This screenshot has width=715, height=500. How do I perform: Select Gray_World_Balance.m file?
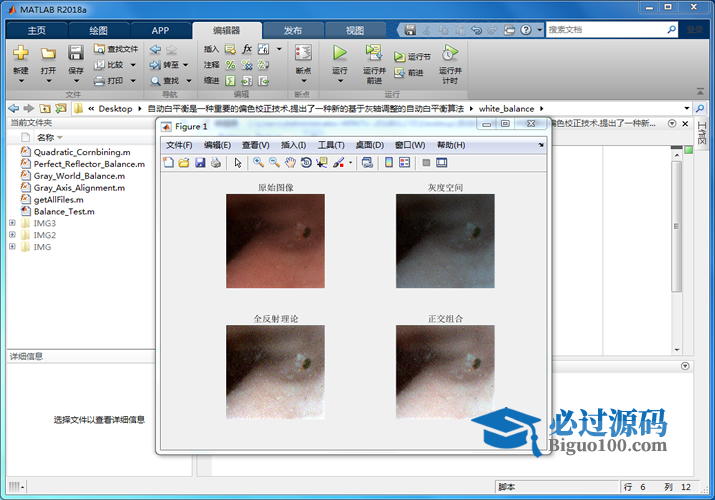(79, 175)
